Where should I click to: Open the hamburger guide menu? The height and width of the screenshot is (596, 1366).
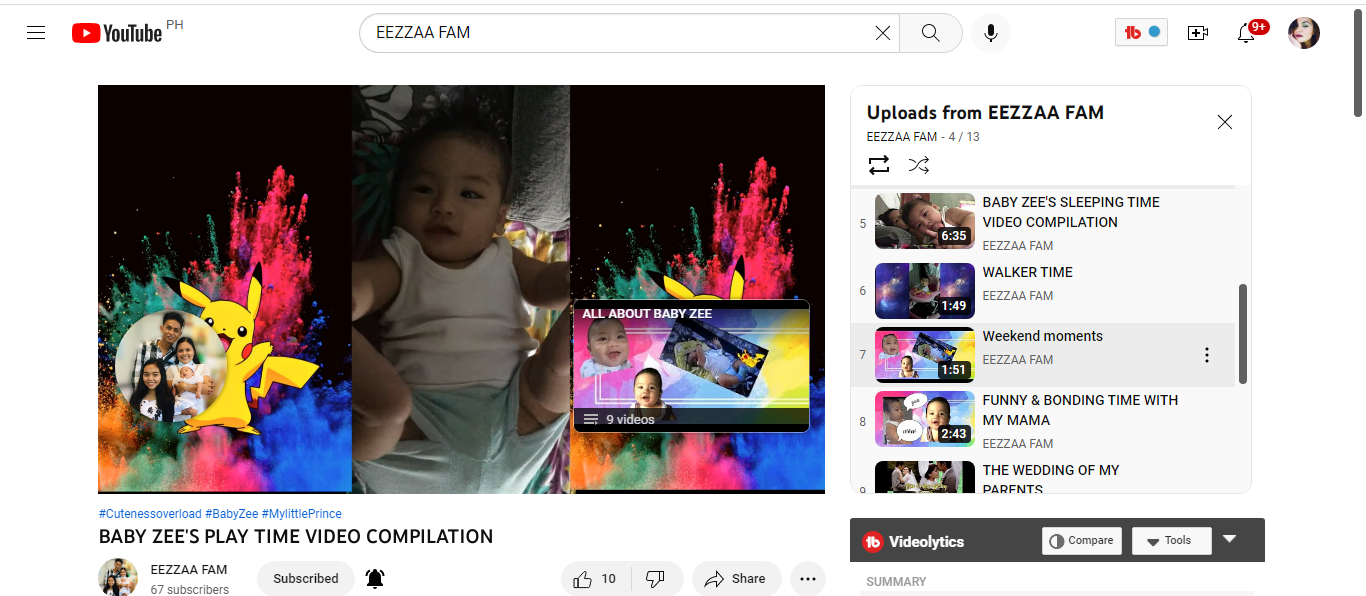click(36, 33)
